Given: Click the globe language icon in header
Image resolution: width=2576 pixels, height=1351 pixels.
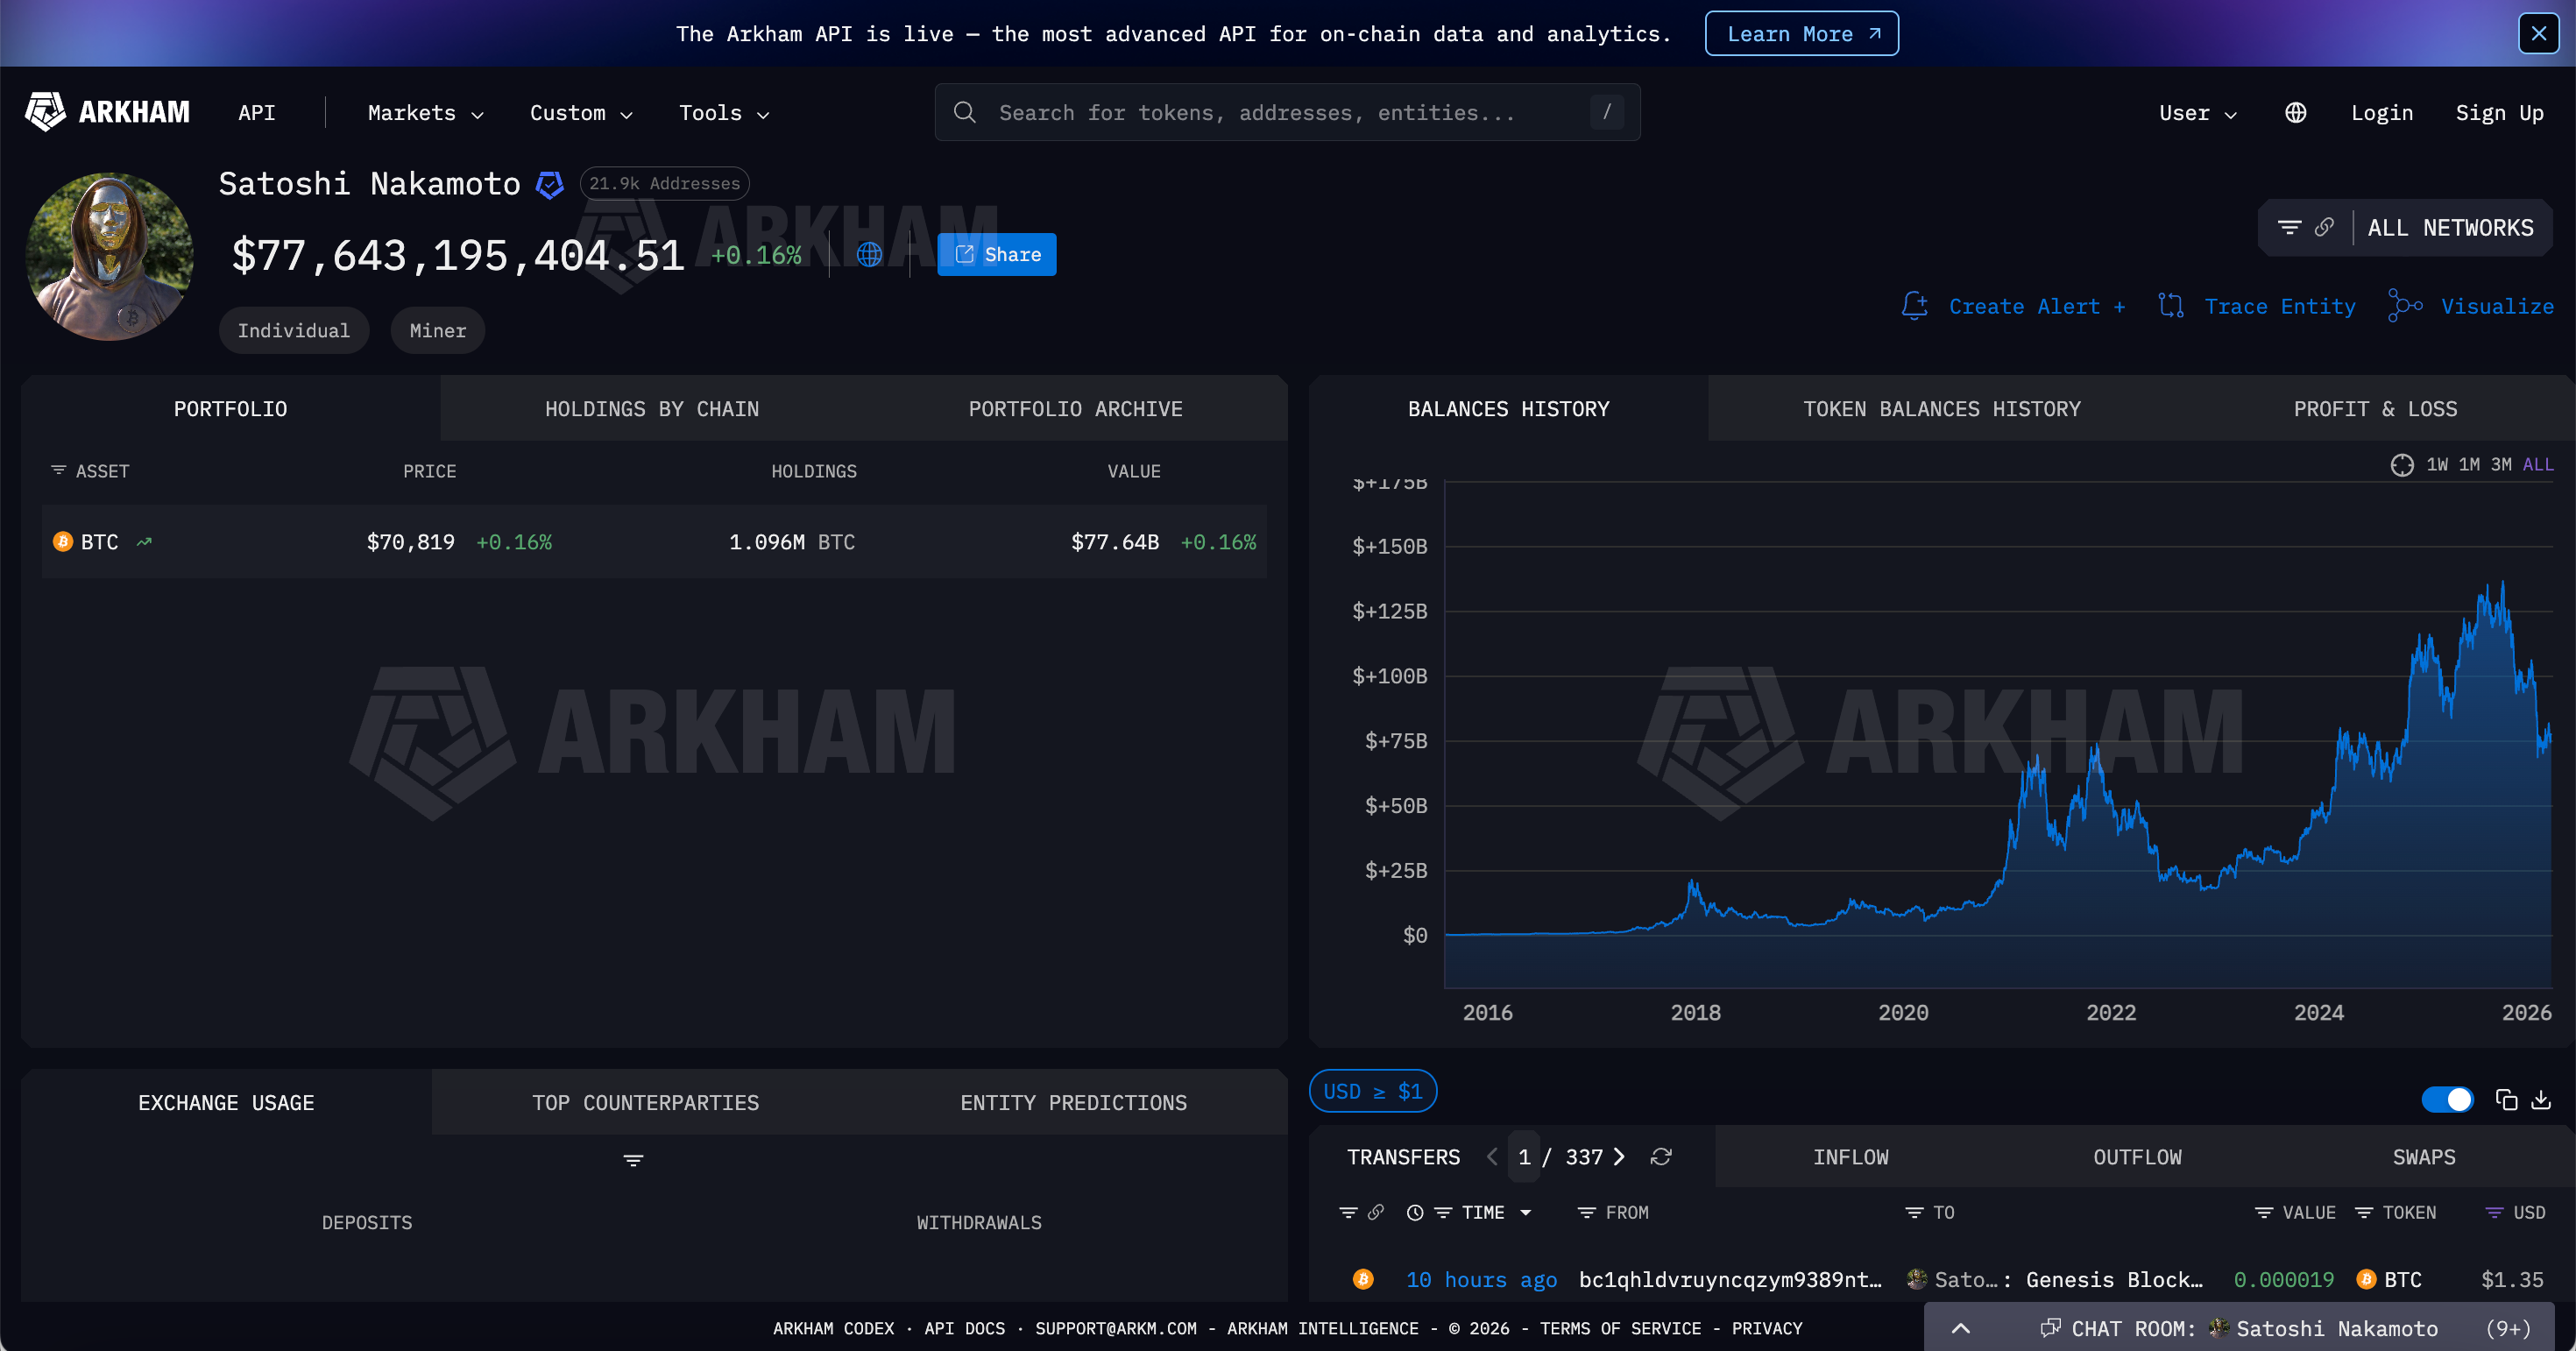Looking at the screenshot, I should (2295, 113).
